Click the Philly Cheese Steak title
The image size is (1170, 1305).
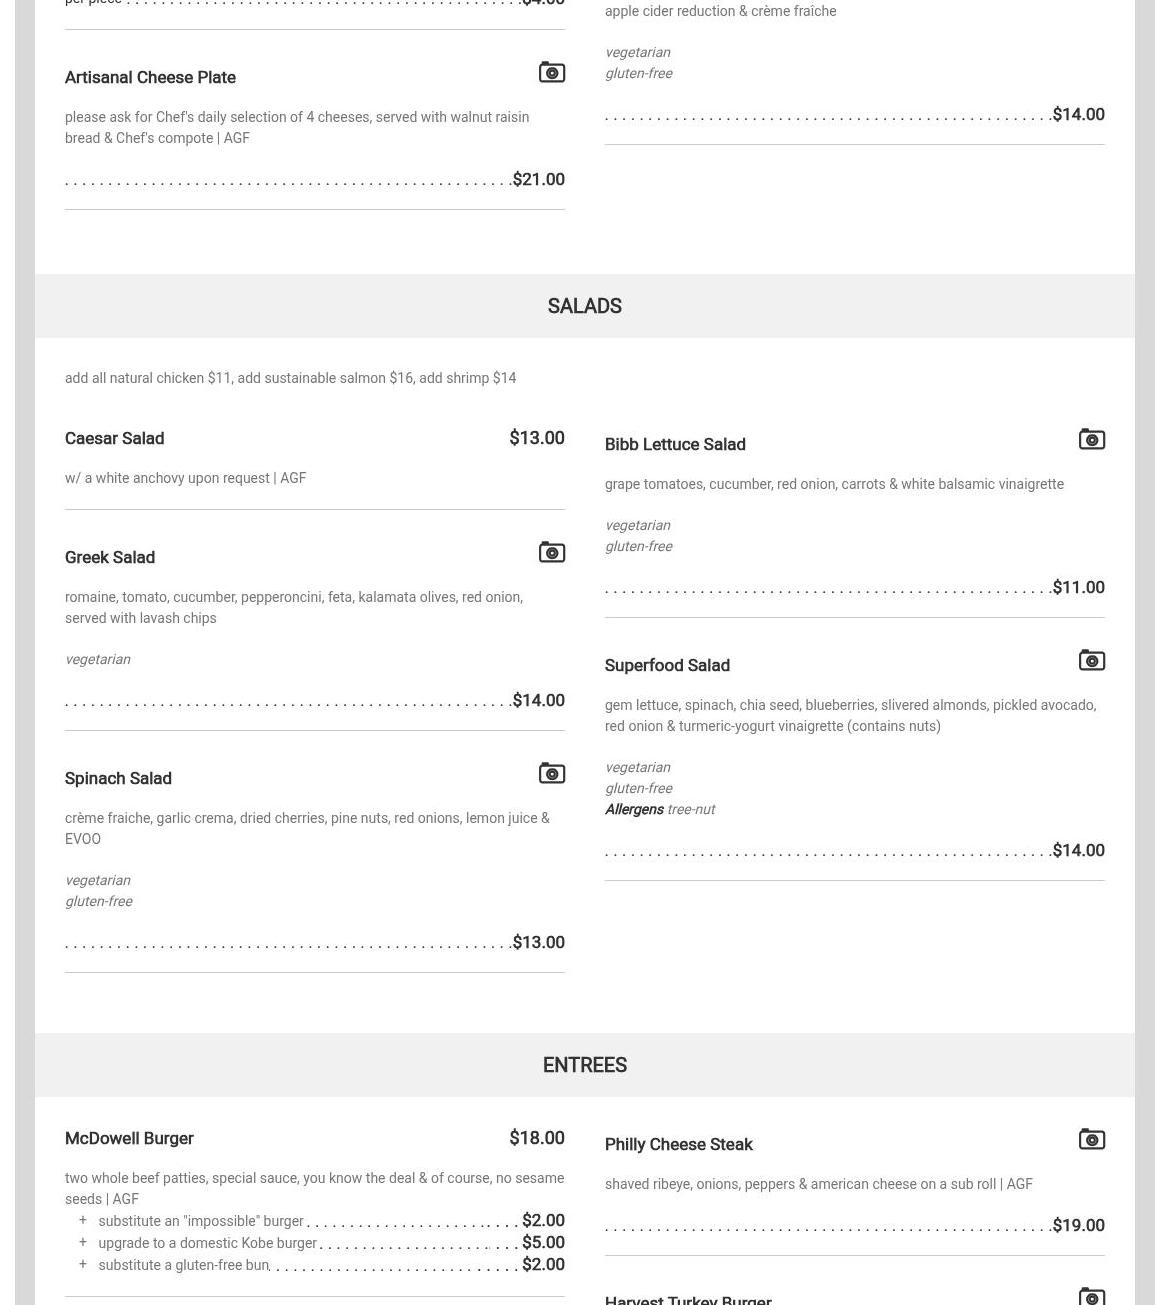click(678, 1145)
